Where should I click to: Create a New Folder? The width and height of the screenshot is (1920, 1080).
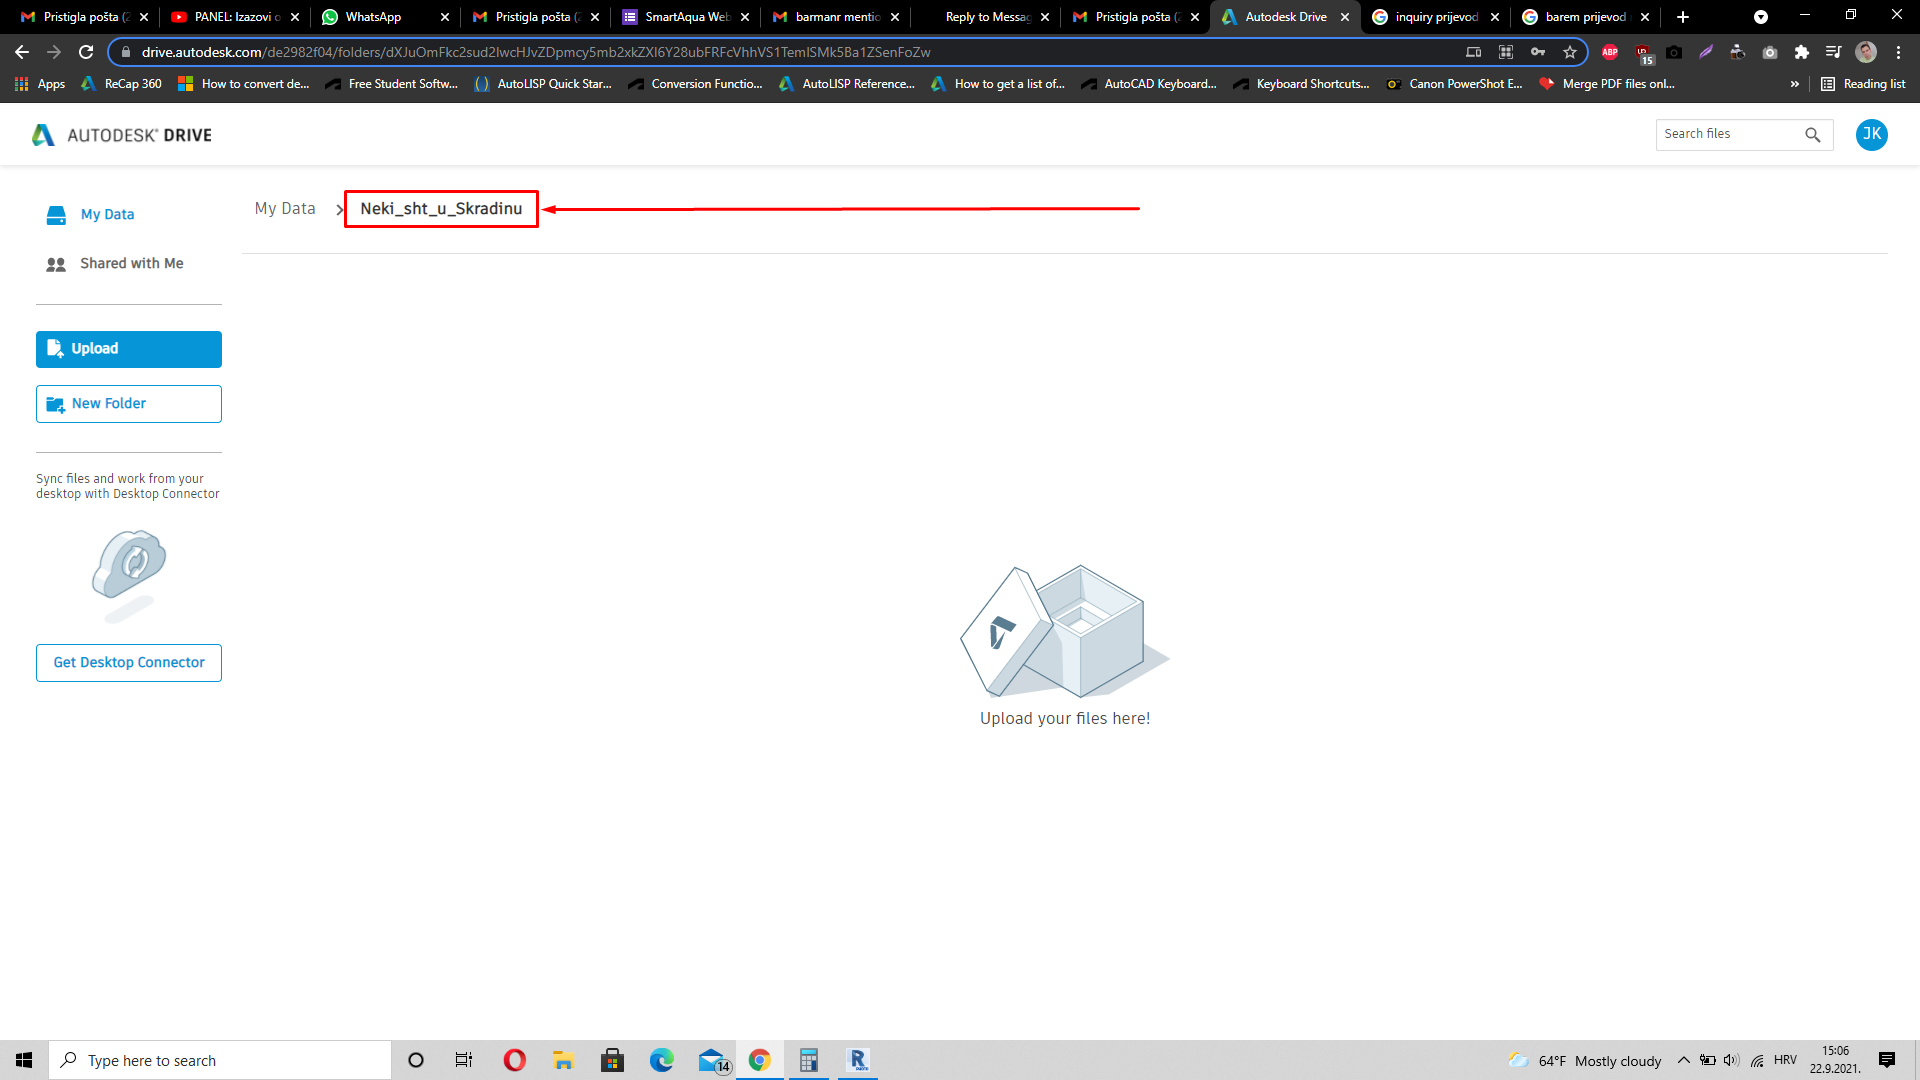tap(129, 404)
